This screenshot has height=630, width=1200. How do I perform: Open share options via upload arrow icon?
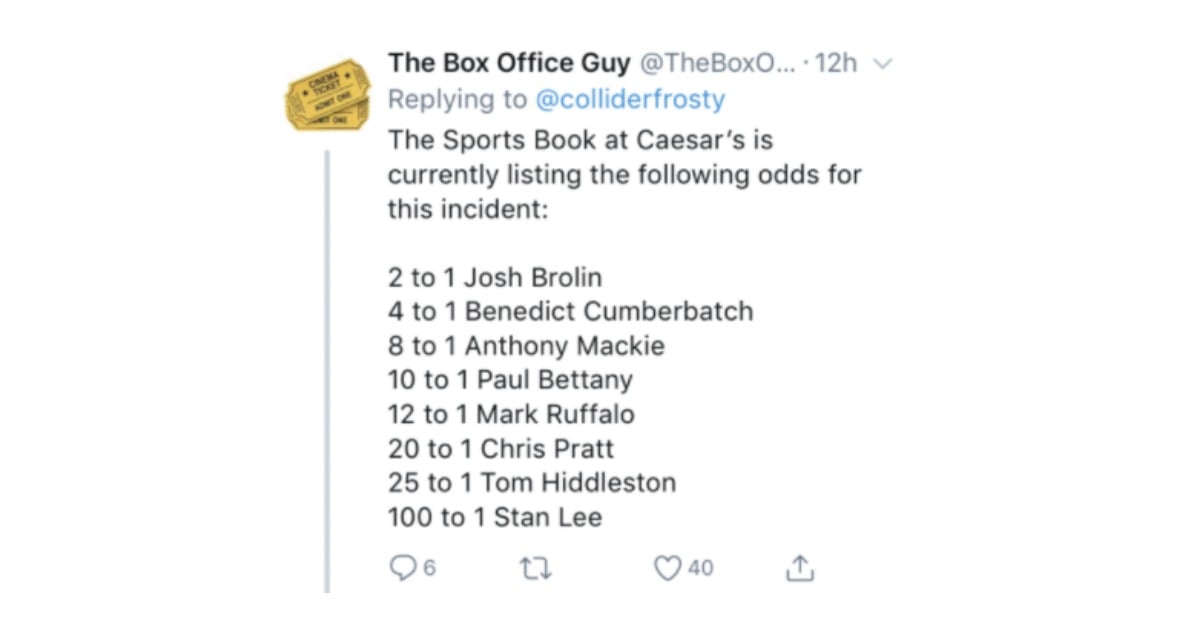[799, 568]
